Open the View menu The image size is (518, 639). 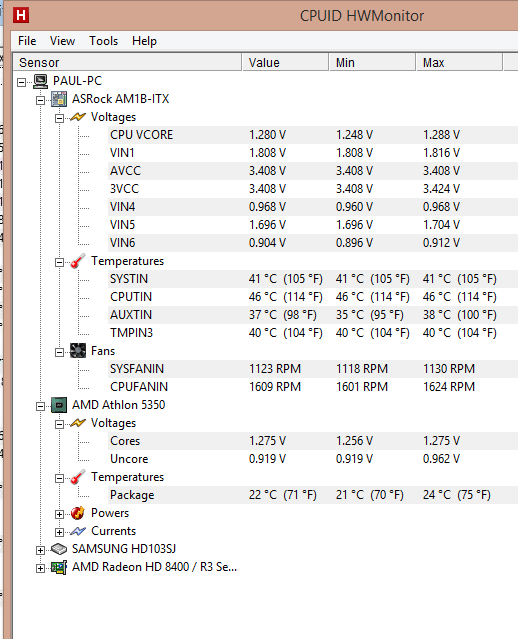[62, 41]
